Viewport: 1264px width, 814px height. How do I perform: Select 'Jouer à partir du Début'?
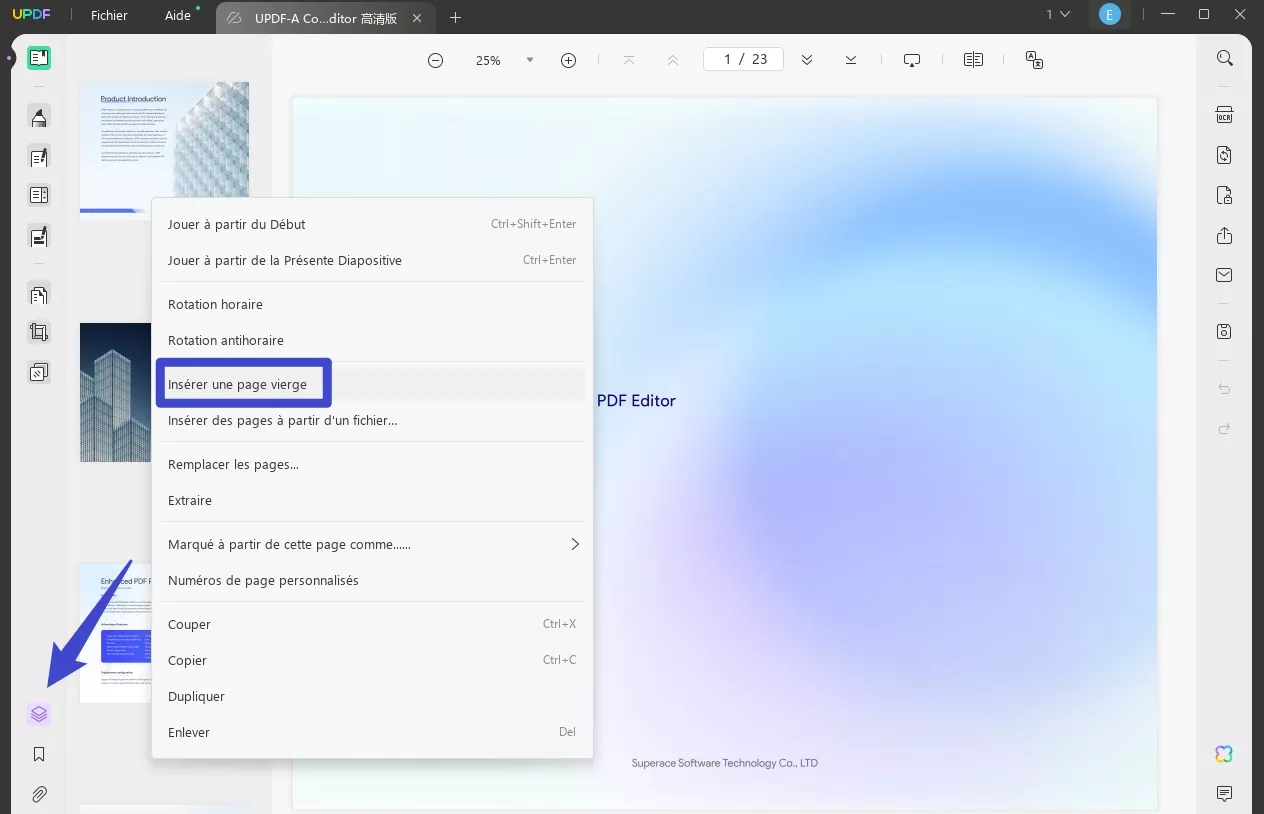pos(372,224)
